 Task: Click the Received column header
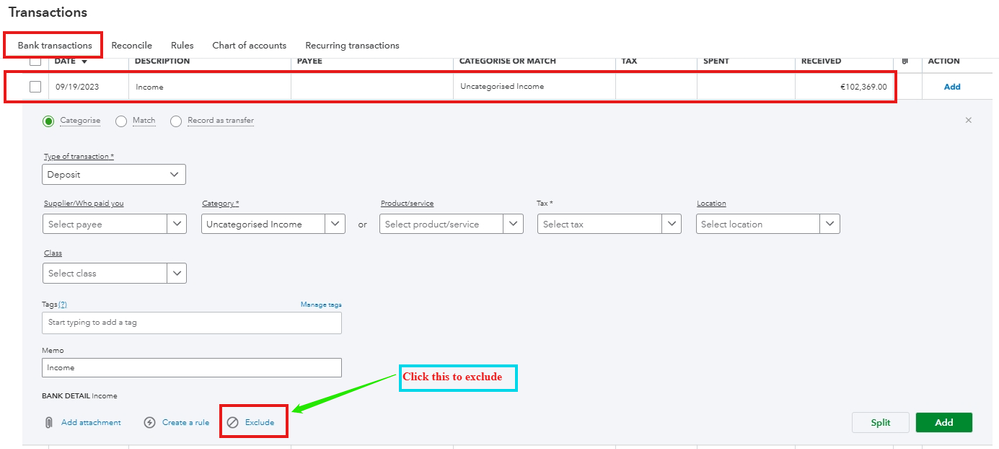pos(821,61)
